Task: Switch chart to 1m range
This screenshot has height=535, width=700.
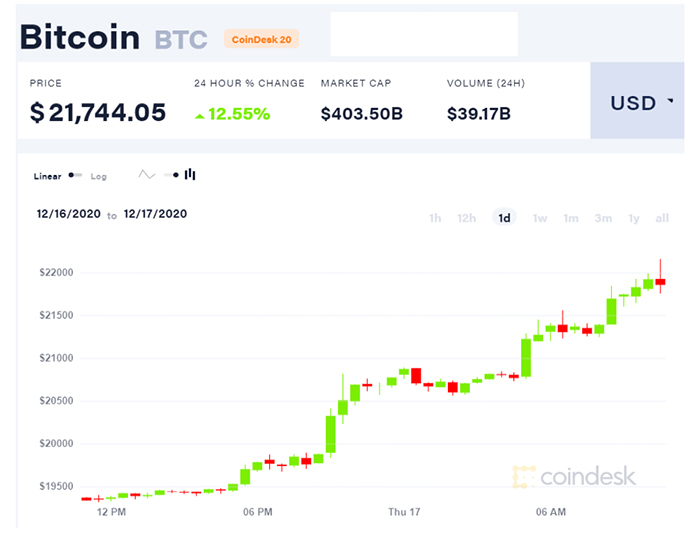Action: [x=571, y=218]
